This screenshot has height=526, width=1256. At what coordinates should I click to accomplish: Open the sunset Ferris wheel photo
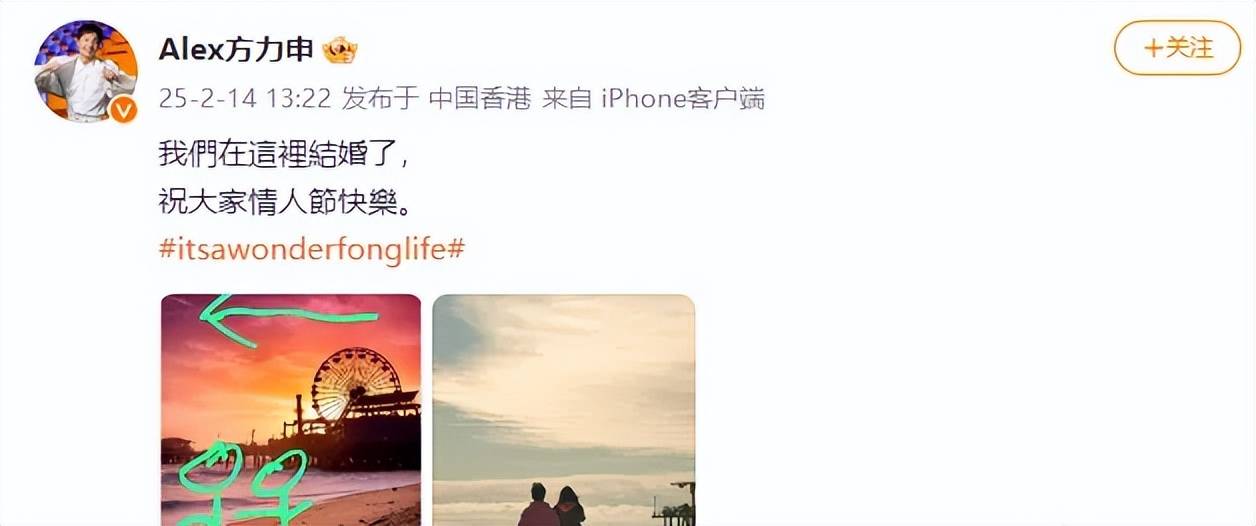click(291, 410)
